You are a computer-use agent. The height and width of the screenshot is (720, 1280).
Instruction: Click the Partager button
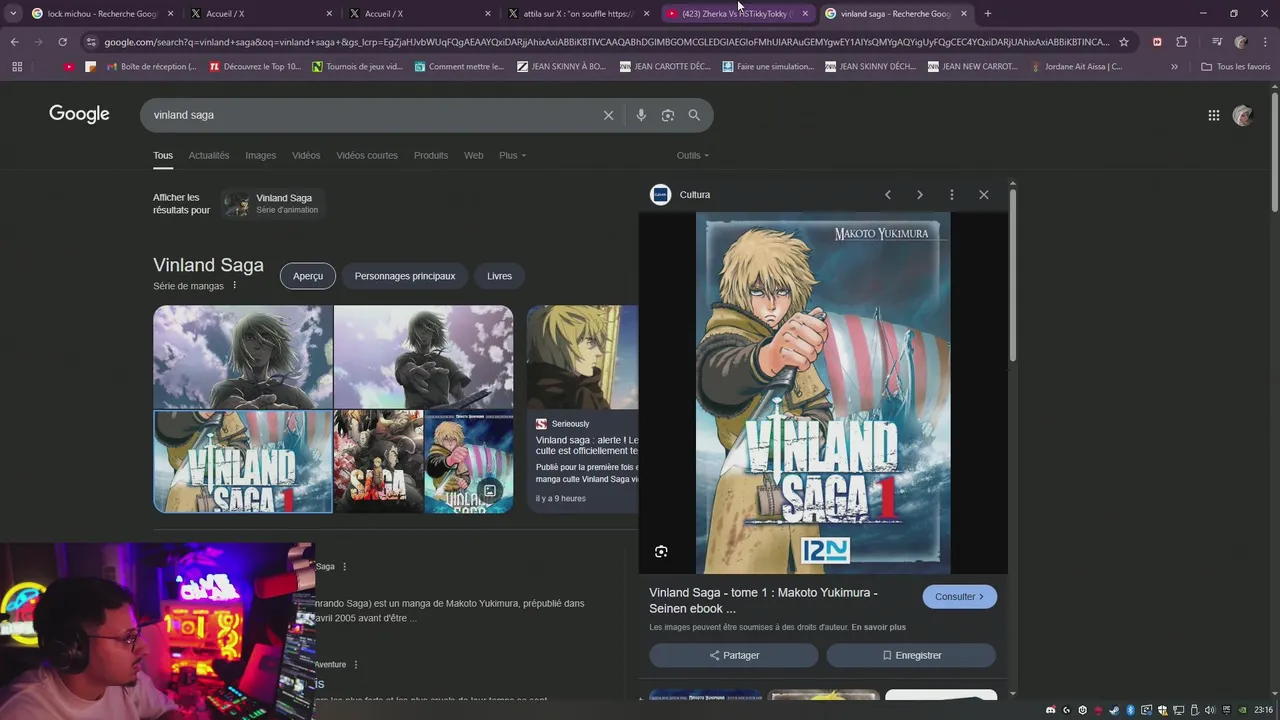[734, 655]
